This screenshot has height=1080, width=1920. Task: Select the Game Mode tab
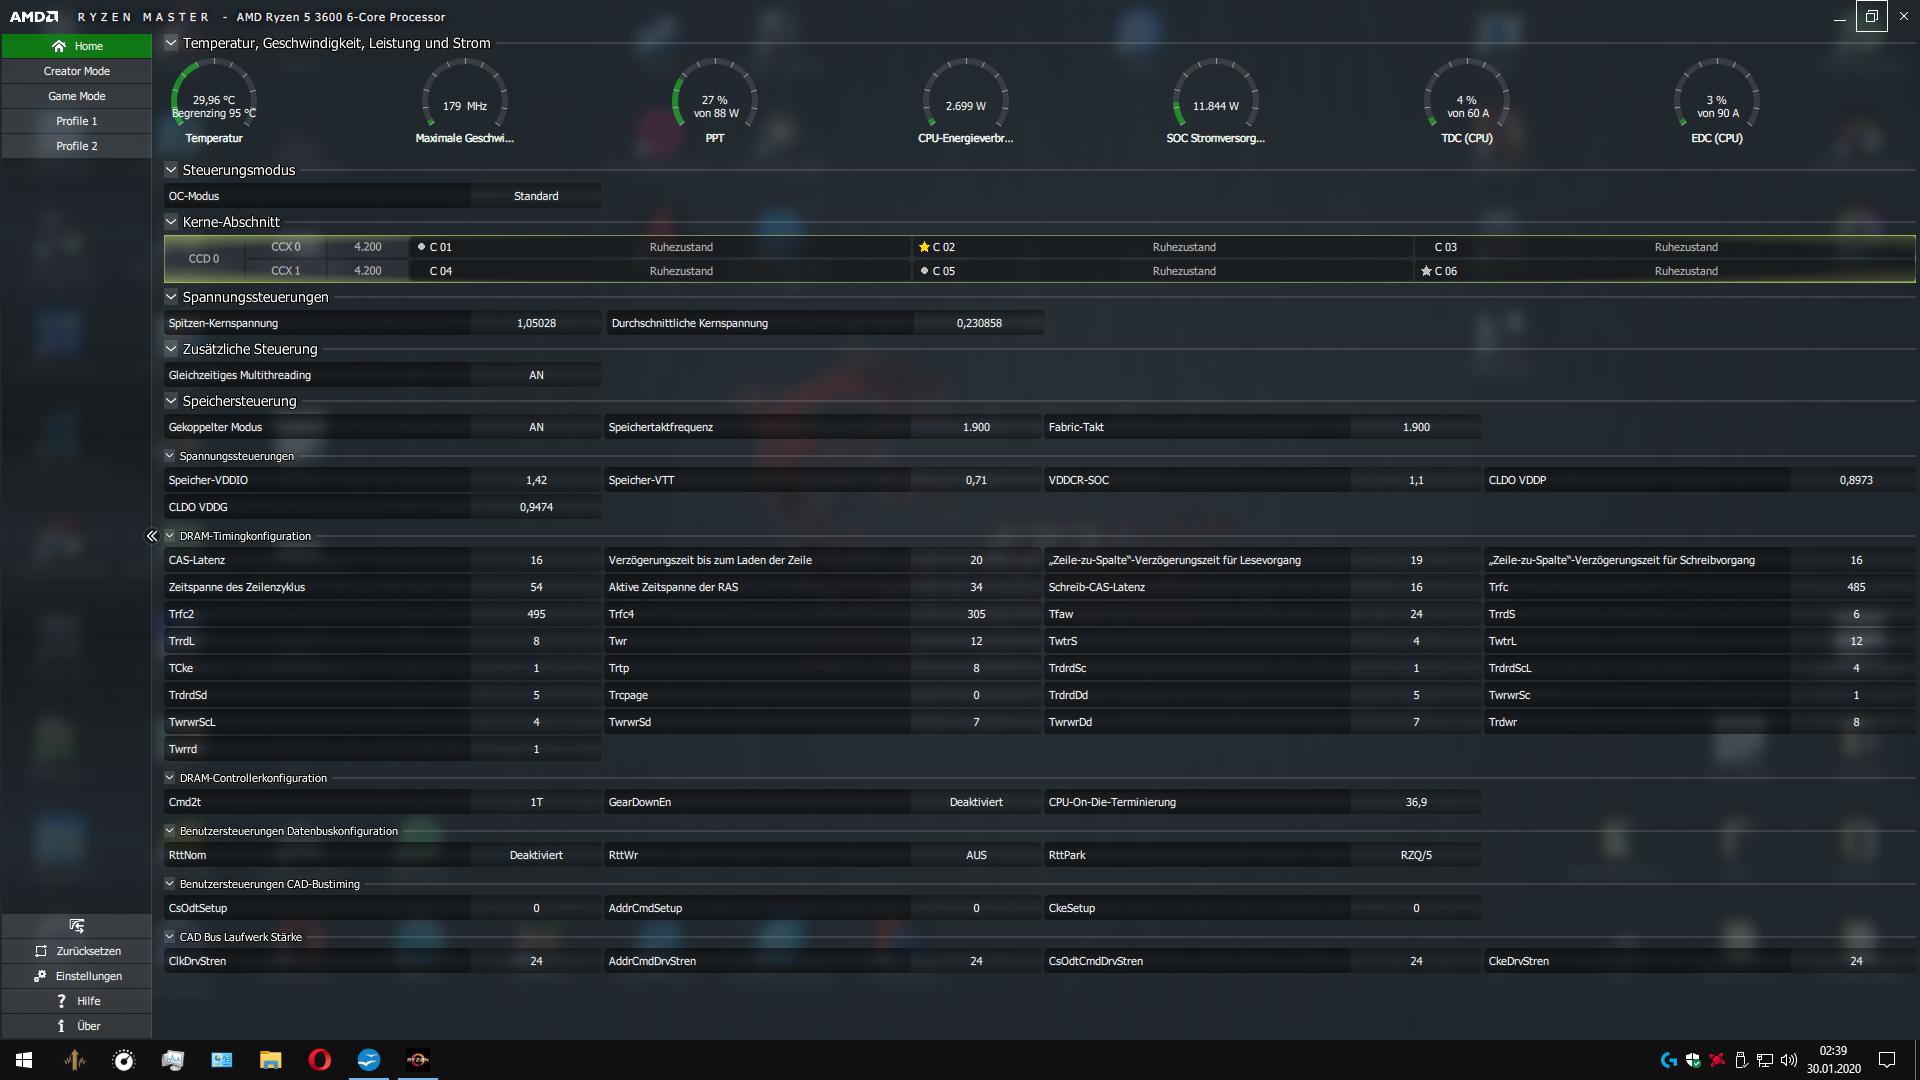[77, 96]
